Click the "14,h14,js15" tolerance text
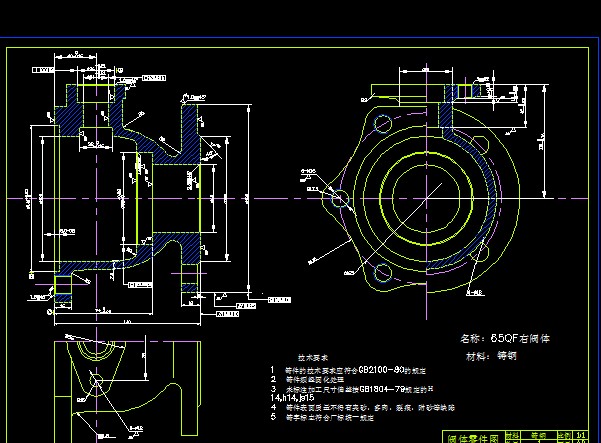Viewport: 601px width, 443px height. (x=292, y=398)
